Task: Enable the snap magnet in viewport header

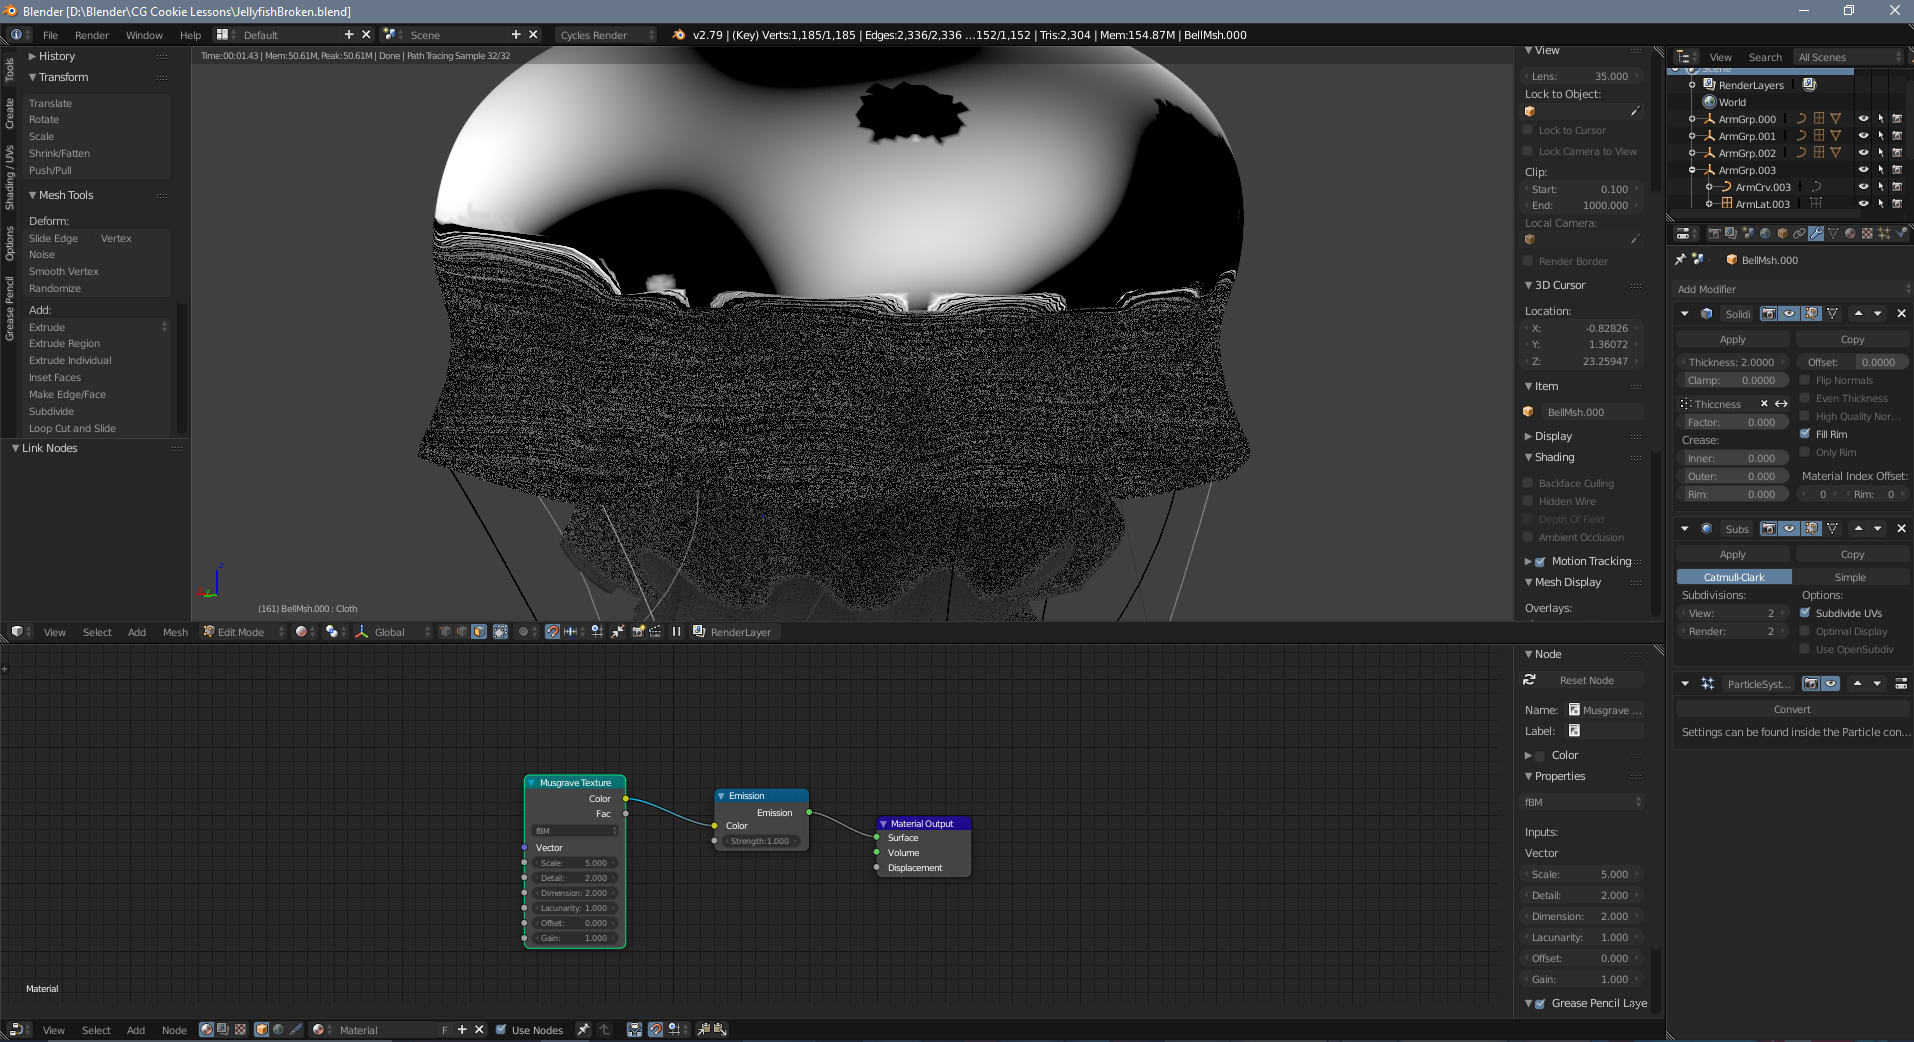Action: click(x=553, y=632)
